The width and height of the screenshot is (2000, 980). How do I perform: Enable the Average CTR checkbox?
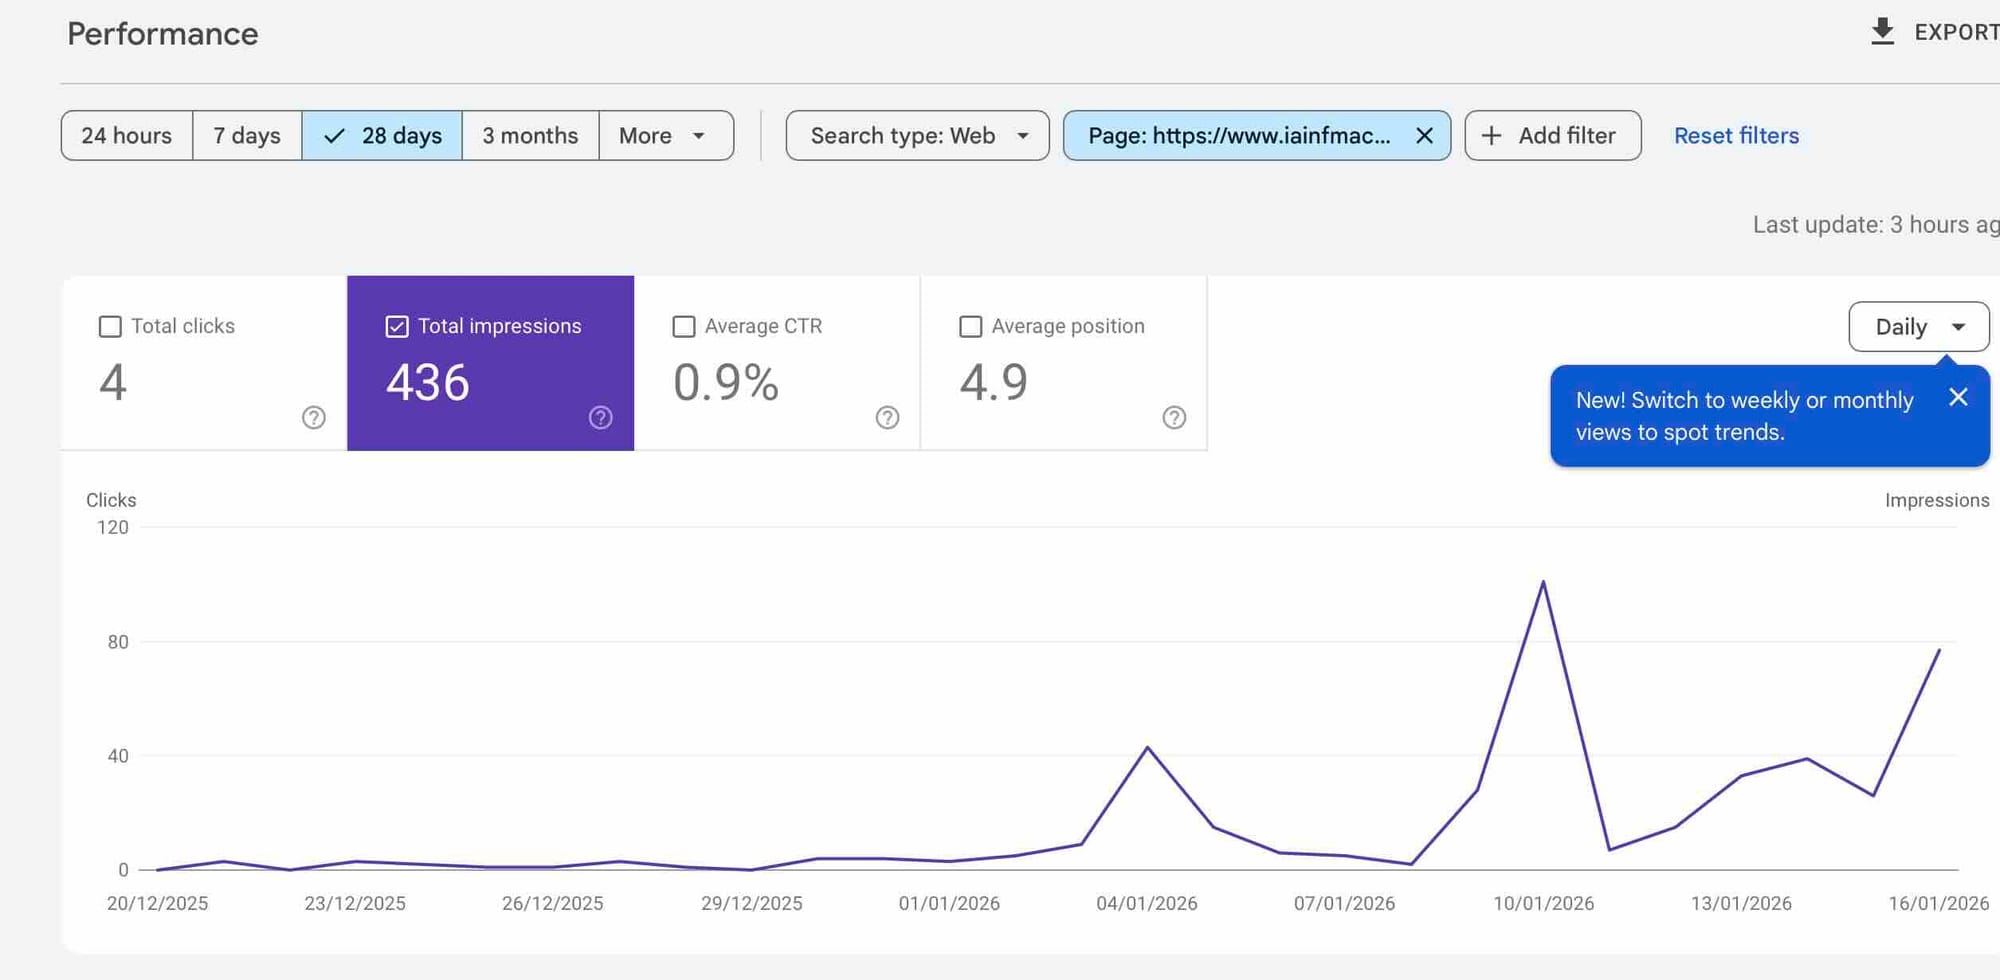684,326
